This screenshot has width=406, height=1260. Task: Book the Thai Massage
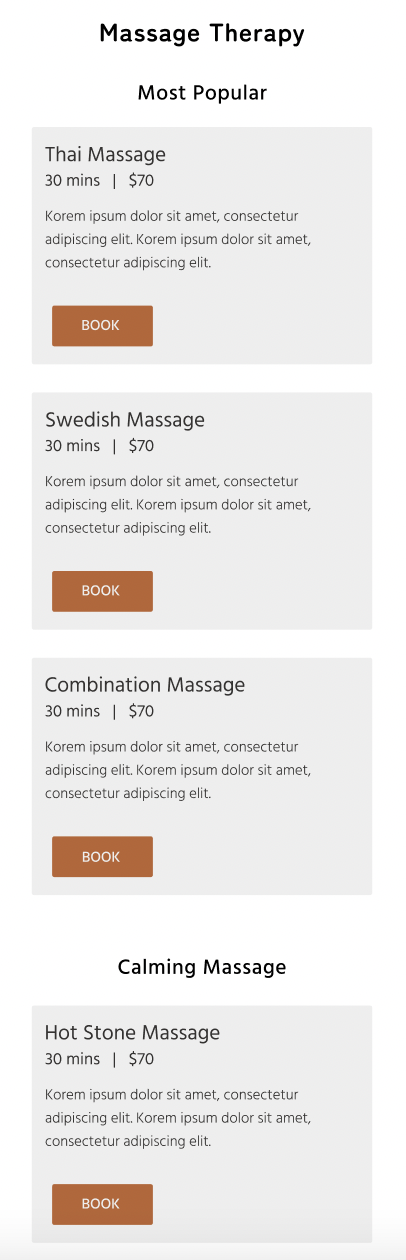coord(102,326)
